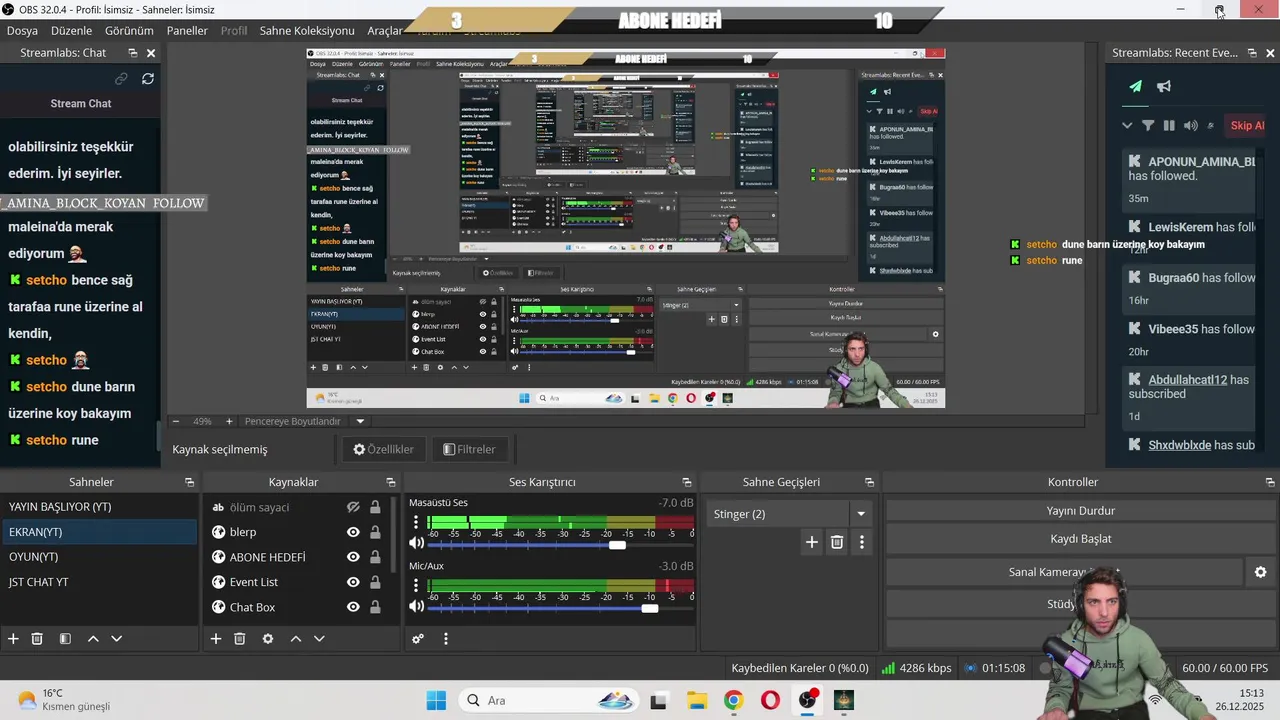The height and width of the screenshot is (720, 1280).
Task: Toggle lock on ölüm sayaci source
Action: 375,507
